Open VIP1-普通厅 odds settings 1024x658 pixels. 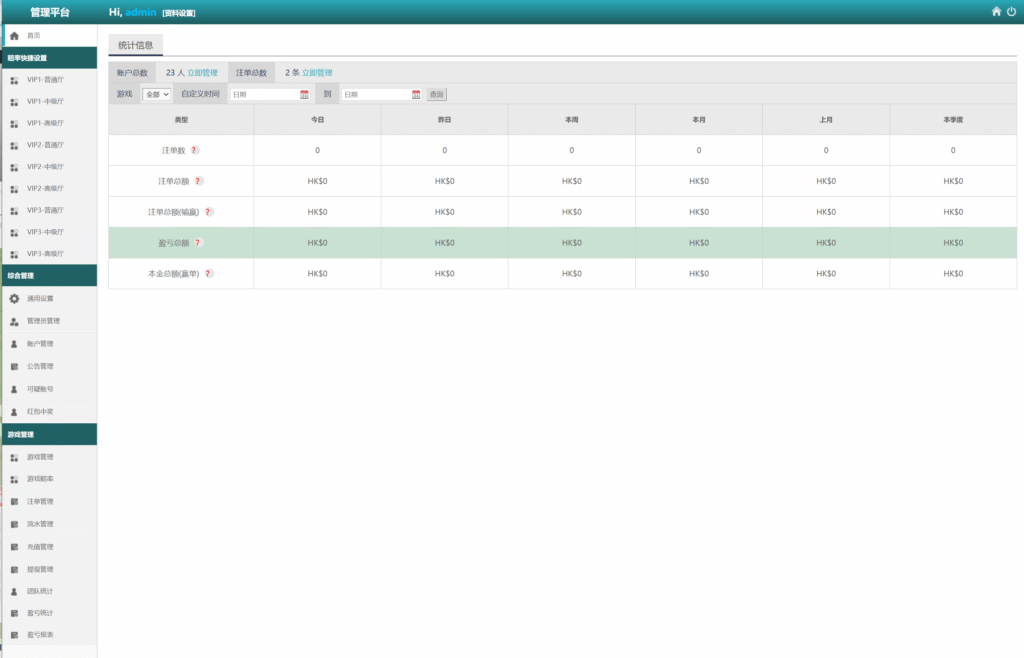(x=45, y=79)
